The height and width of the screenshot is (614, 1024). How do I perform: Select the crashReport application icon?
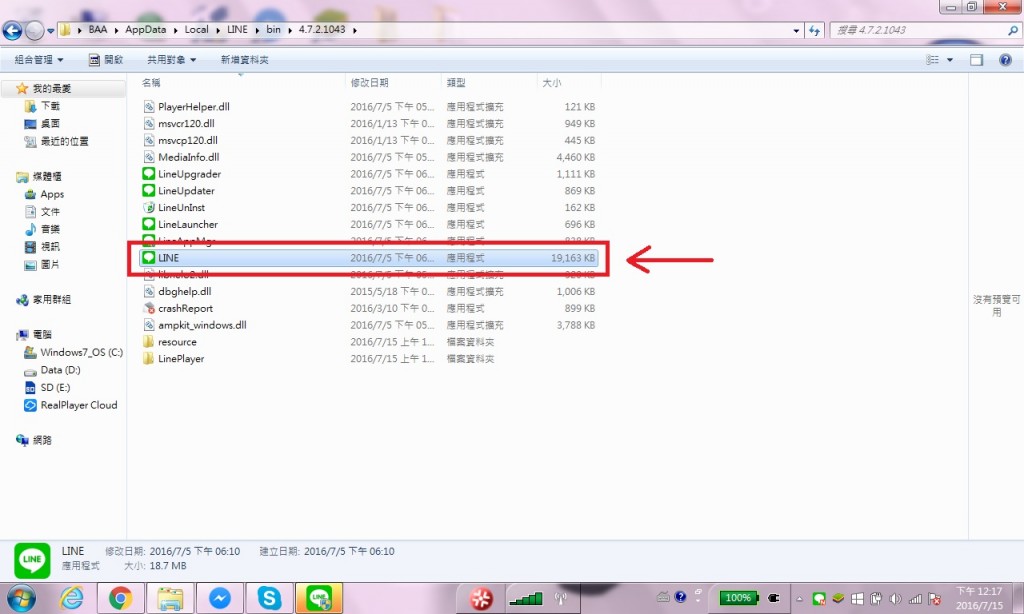(149, 308)
